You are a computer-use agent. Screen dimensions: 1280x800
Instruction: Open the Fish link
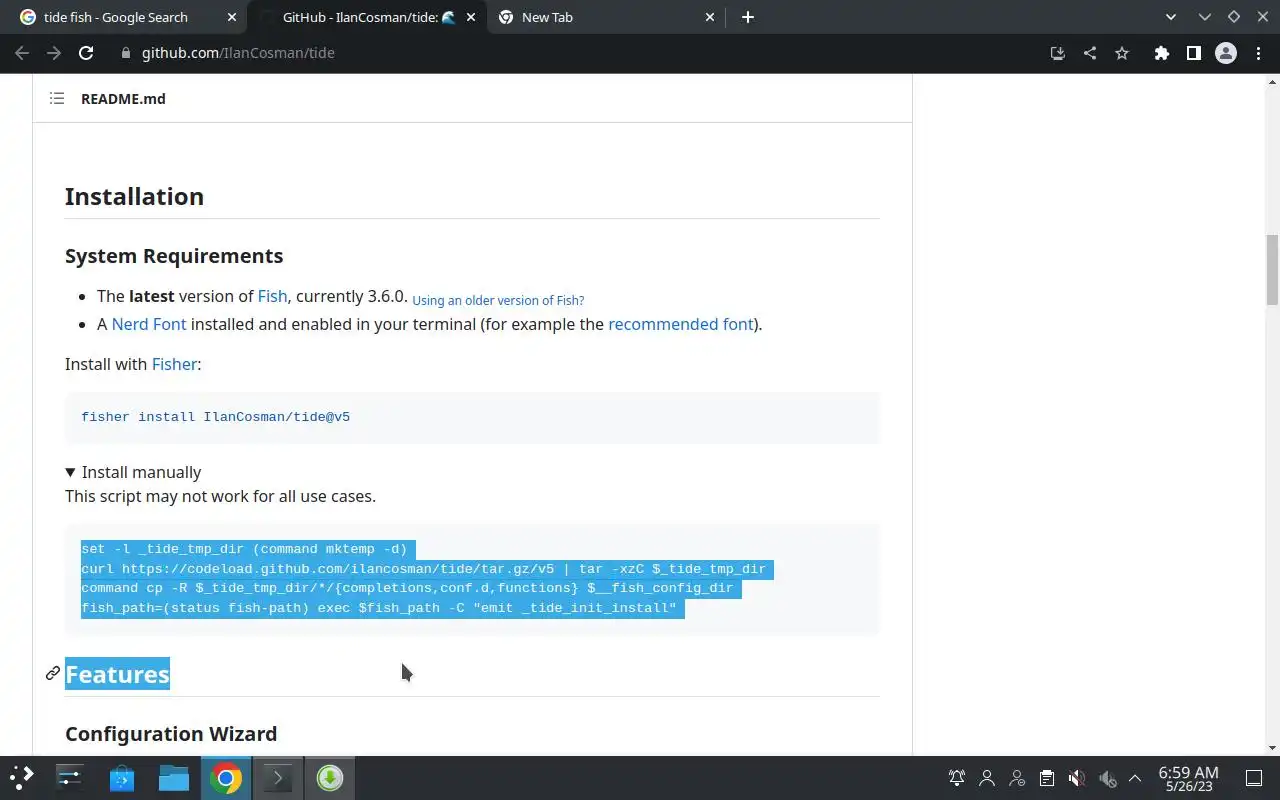point(272,296)
